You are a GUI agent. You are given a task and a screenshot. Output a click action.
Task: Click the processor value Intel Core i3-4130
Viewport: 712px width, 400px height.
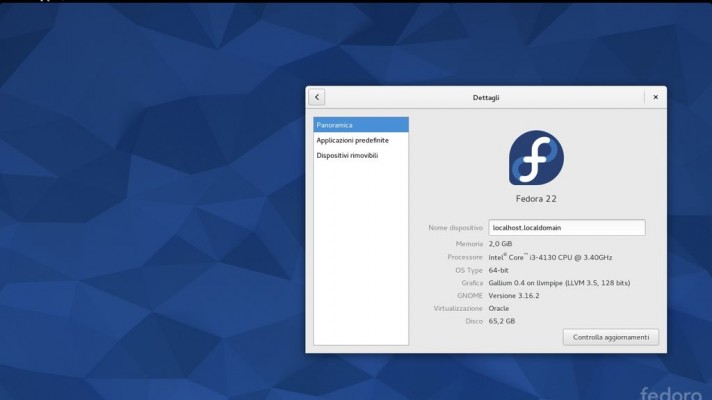[x=550, y=257]
